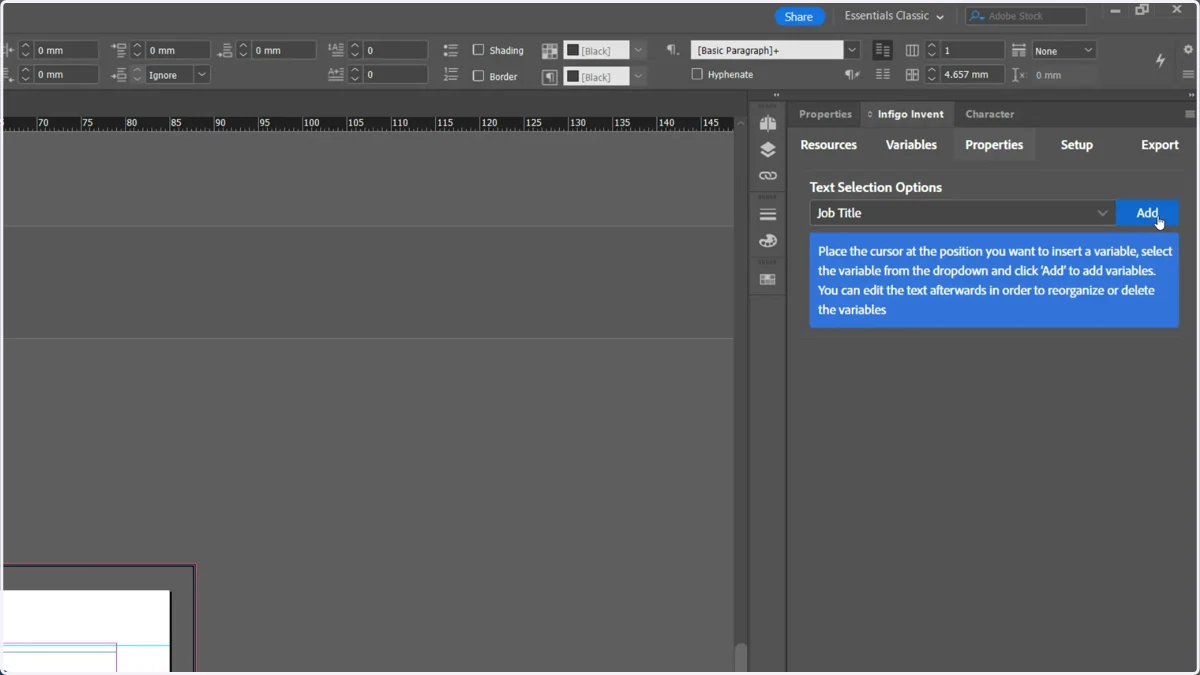Image resolution: width=1200 pixels, height=675 pixels.
Task: Expand the border color Black dropdown arrow
Action: tap(638, 76)
